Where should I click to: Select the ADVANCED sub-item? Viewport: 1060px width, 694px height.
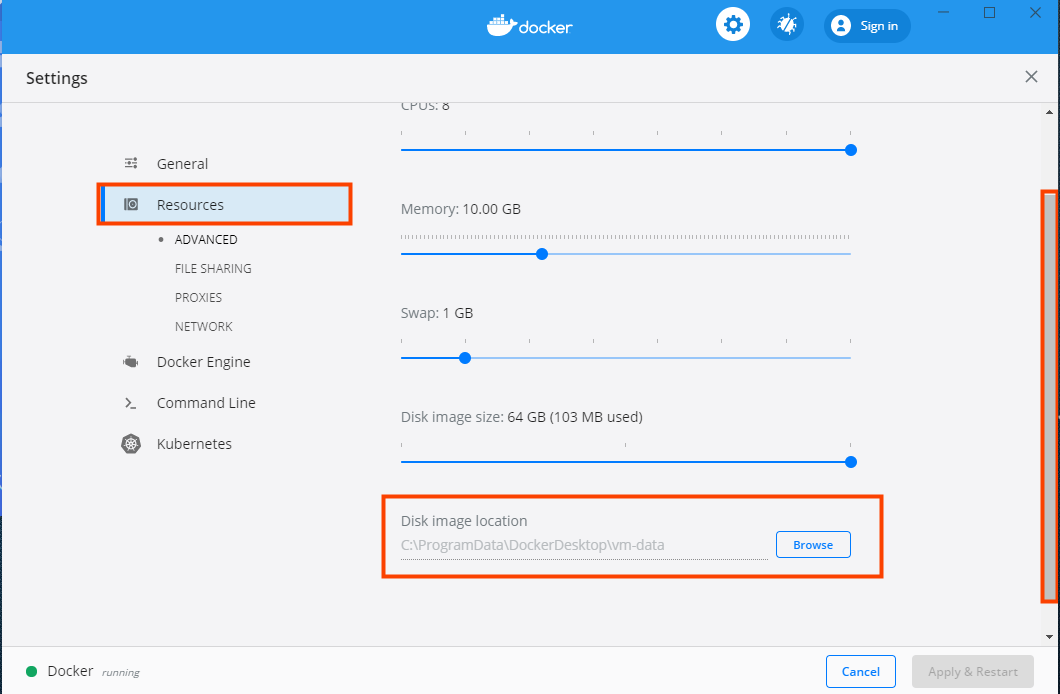pos(206,239)
